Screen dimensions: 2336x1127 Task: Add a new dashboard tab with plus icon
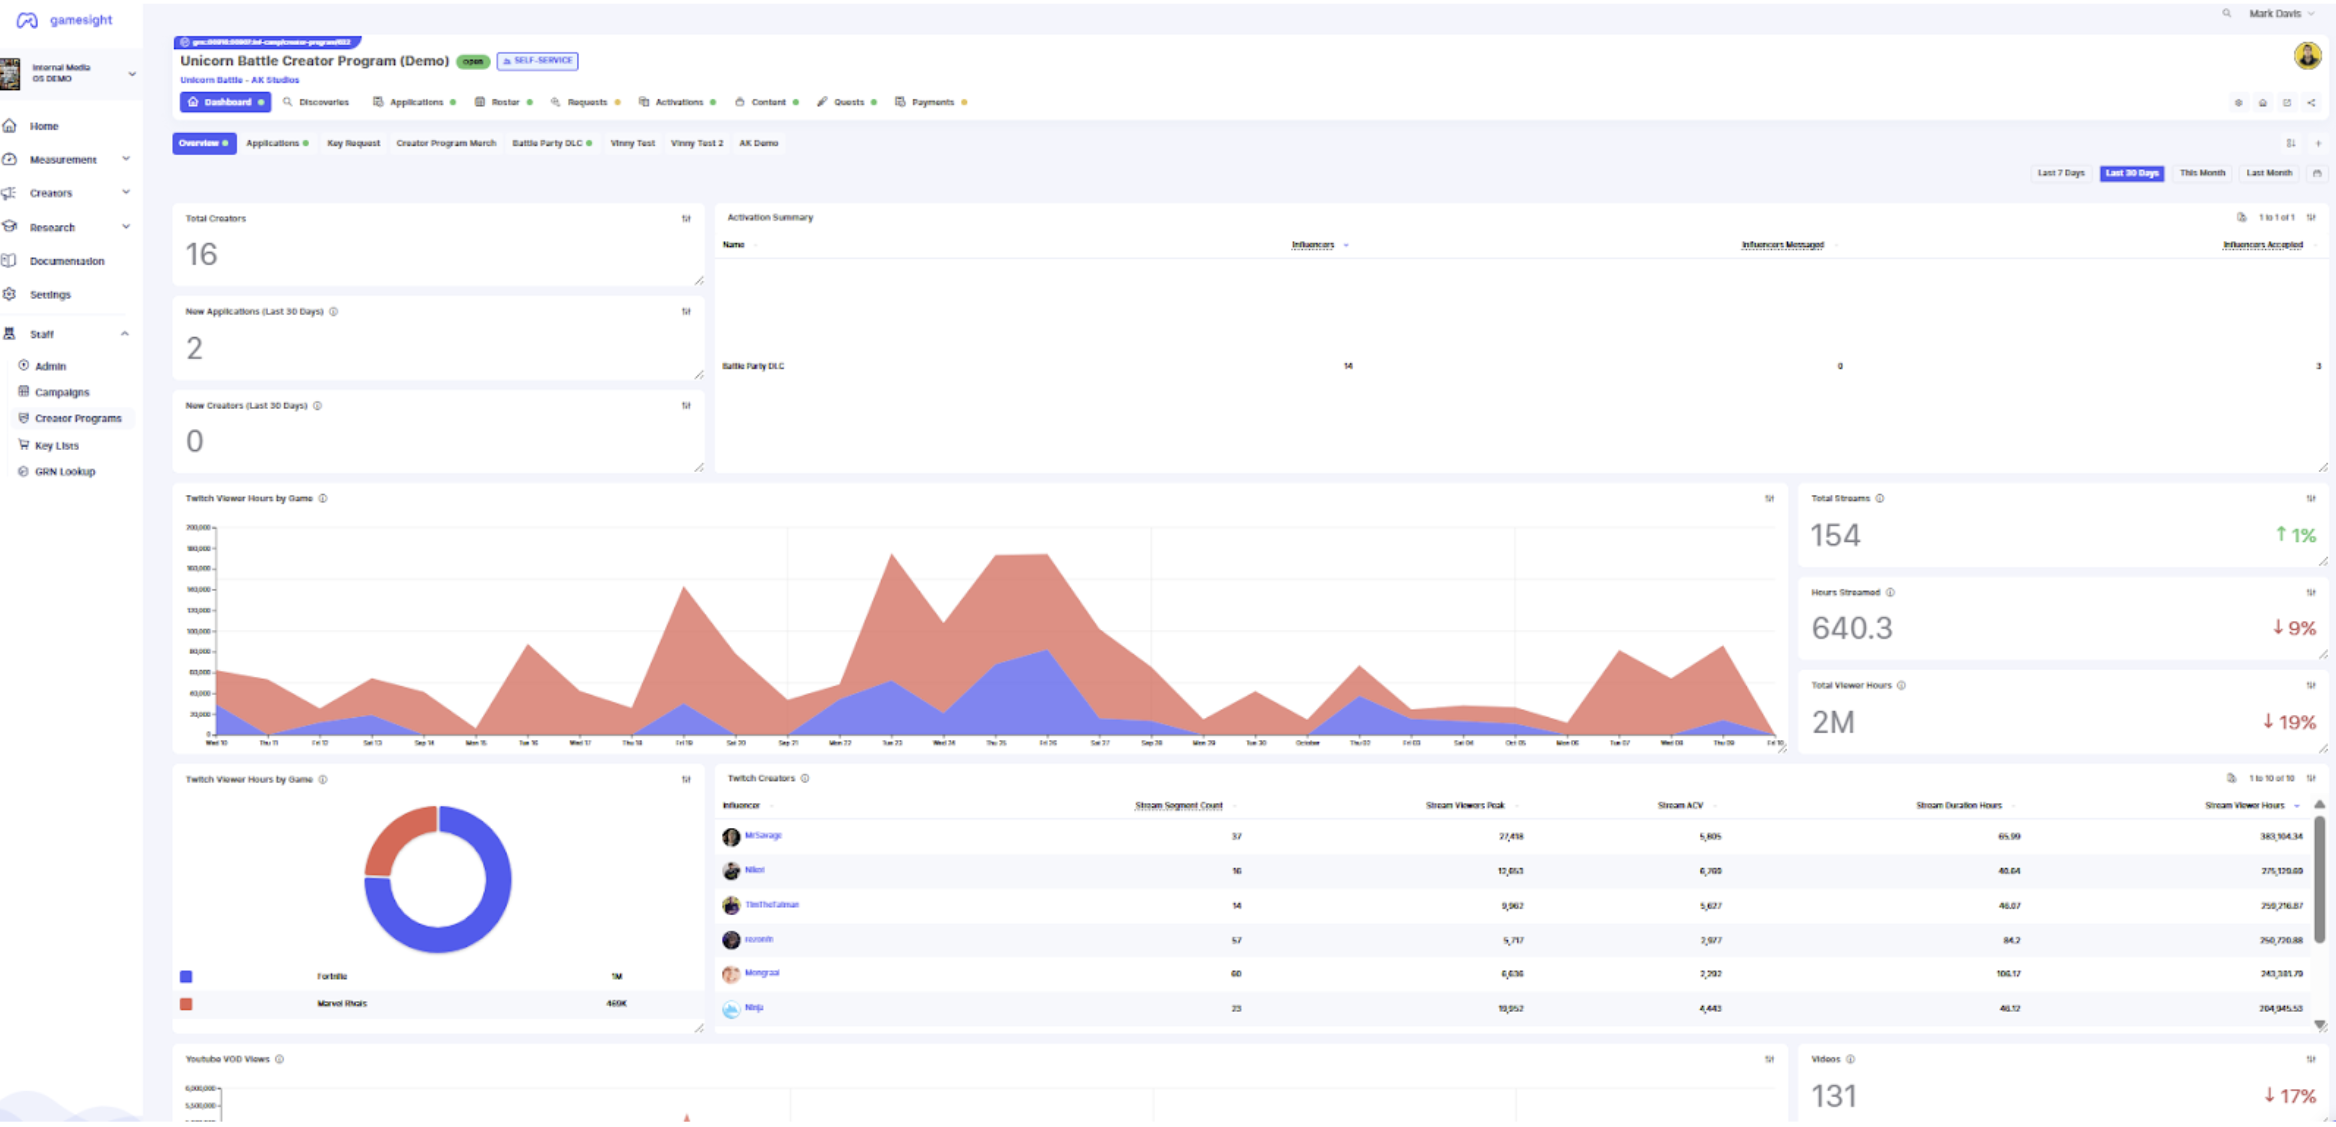point(2318,144)
